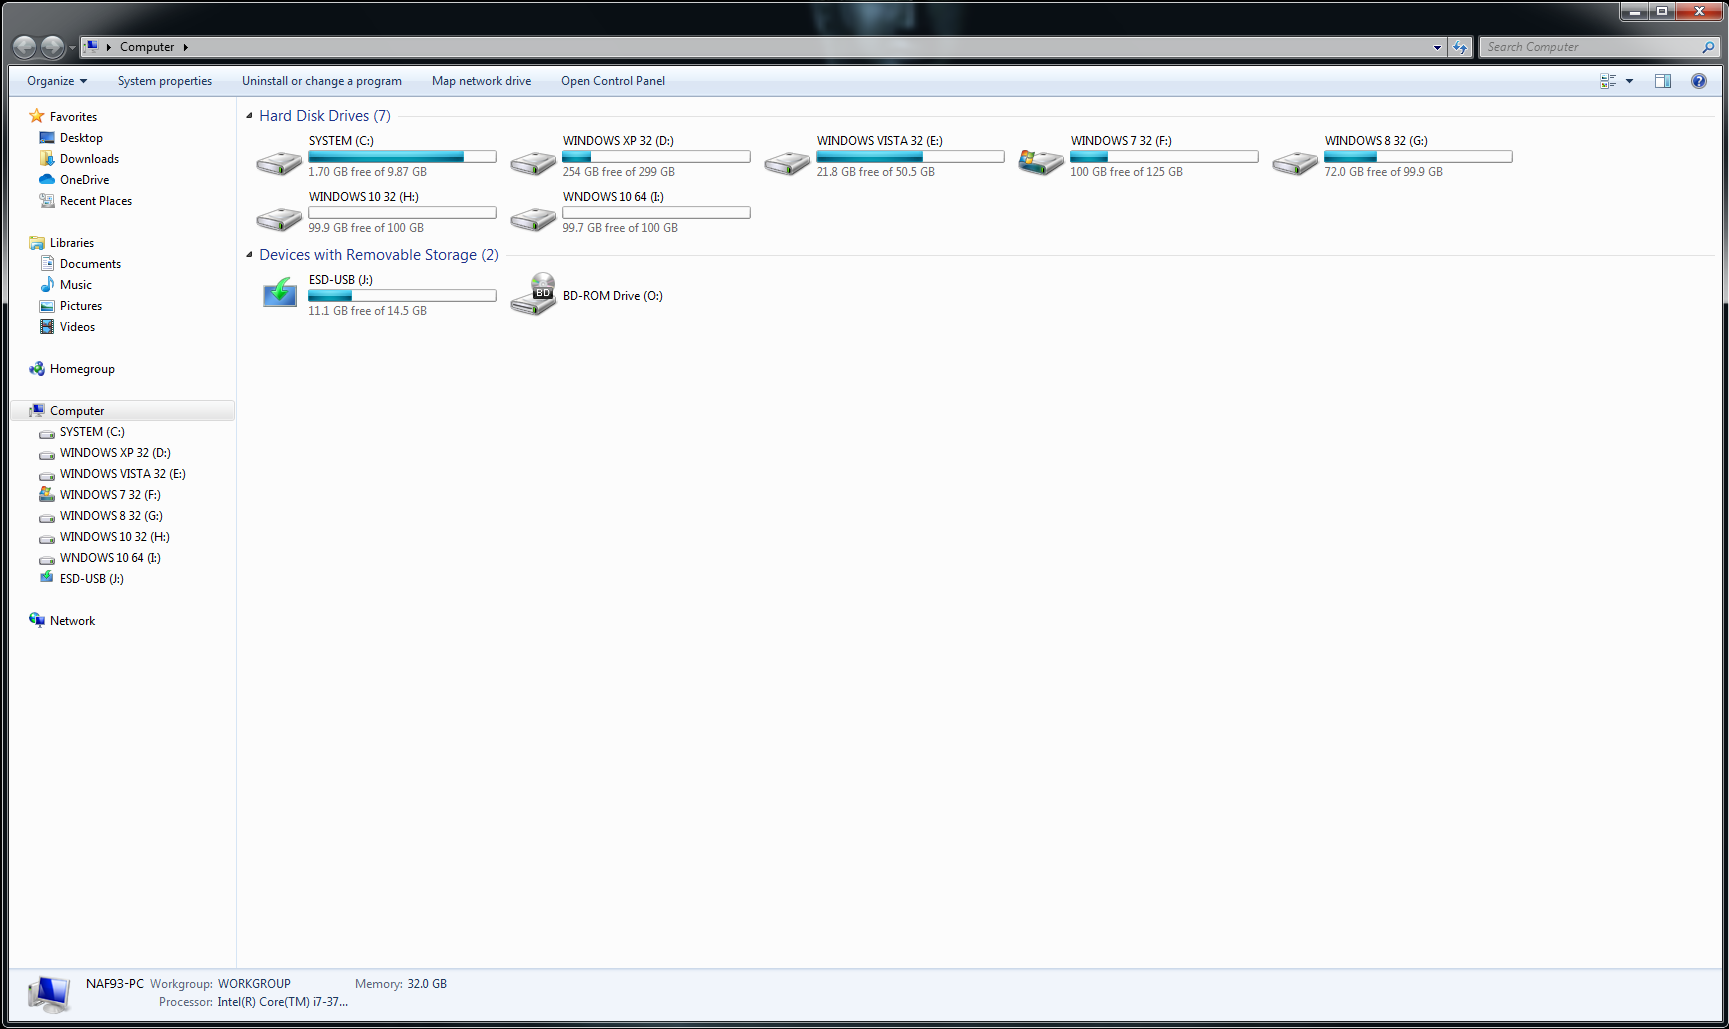Click the WORKGROUP value in details pane

(254, 984)
